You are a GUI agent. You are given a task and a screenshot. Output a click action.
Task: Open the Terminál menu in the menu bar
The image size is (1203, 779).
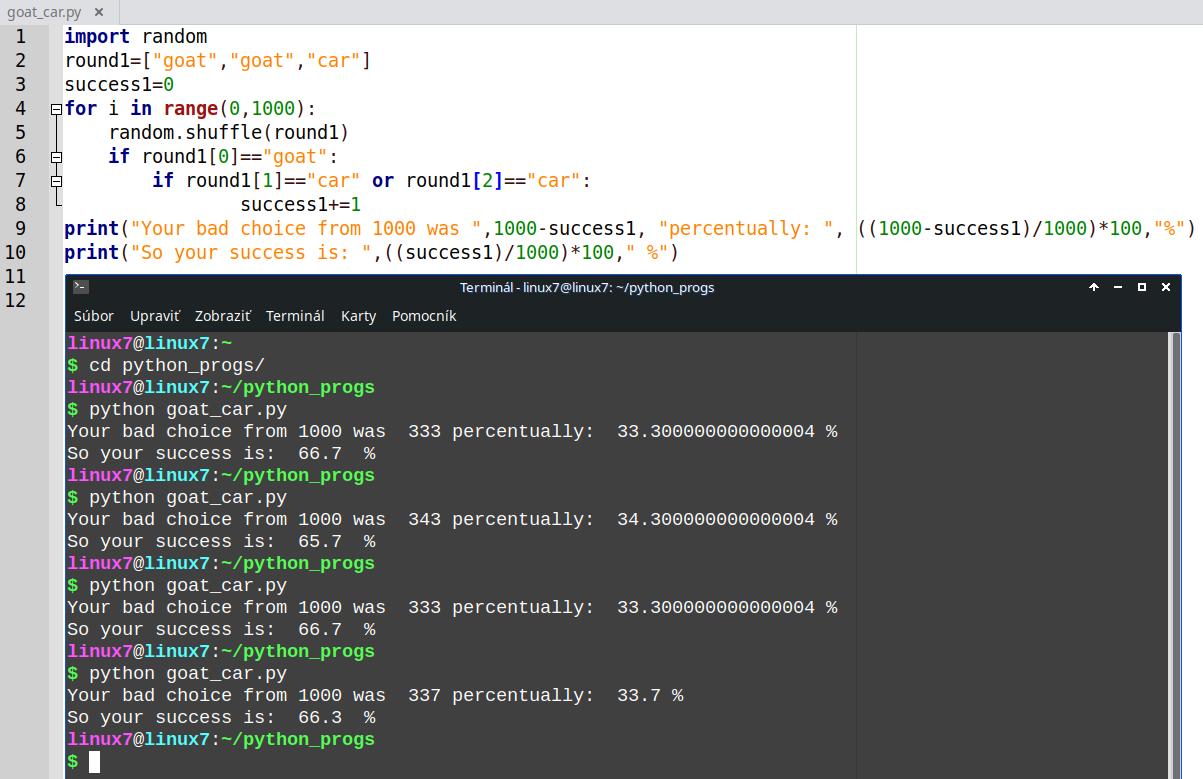295,316
